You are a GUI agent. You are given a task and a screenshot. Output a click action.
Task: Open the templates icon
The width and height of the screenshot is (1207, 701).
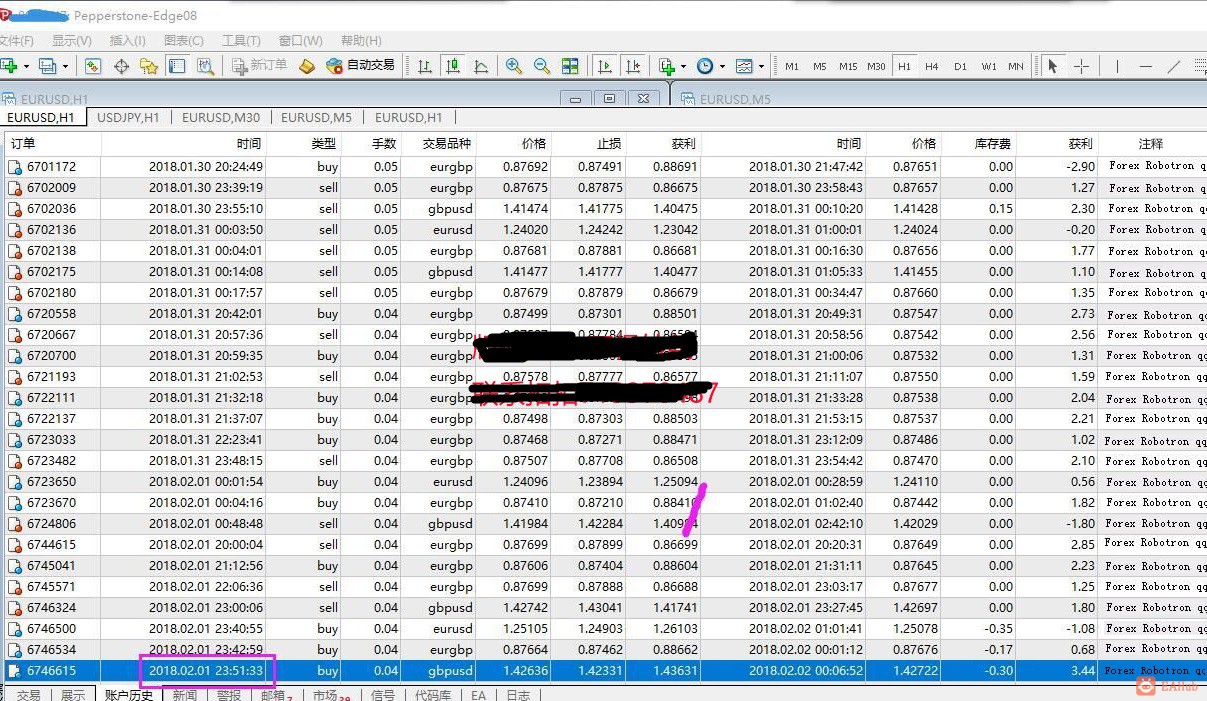(x=744, y=66)
